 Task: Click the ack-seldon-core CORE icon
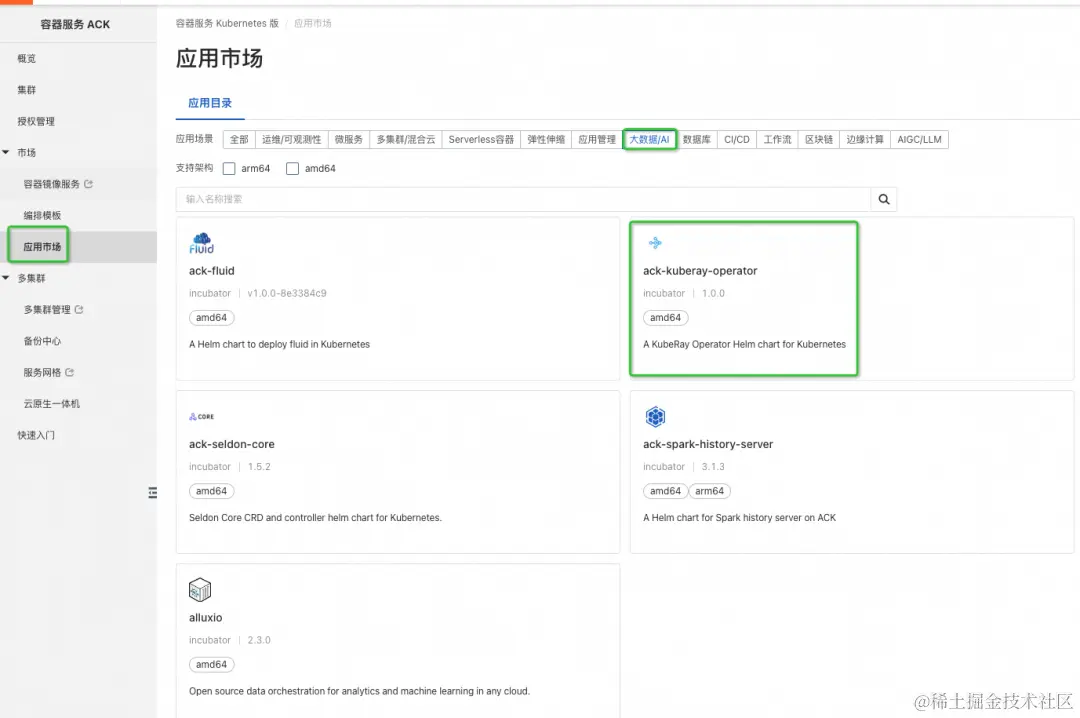point(201,416)
